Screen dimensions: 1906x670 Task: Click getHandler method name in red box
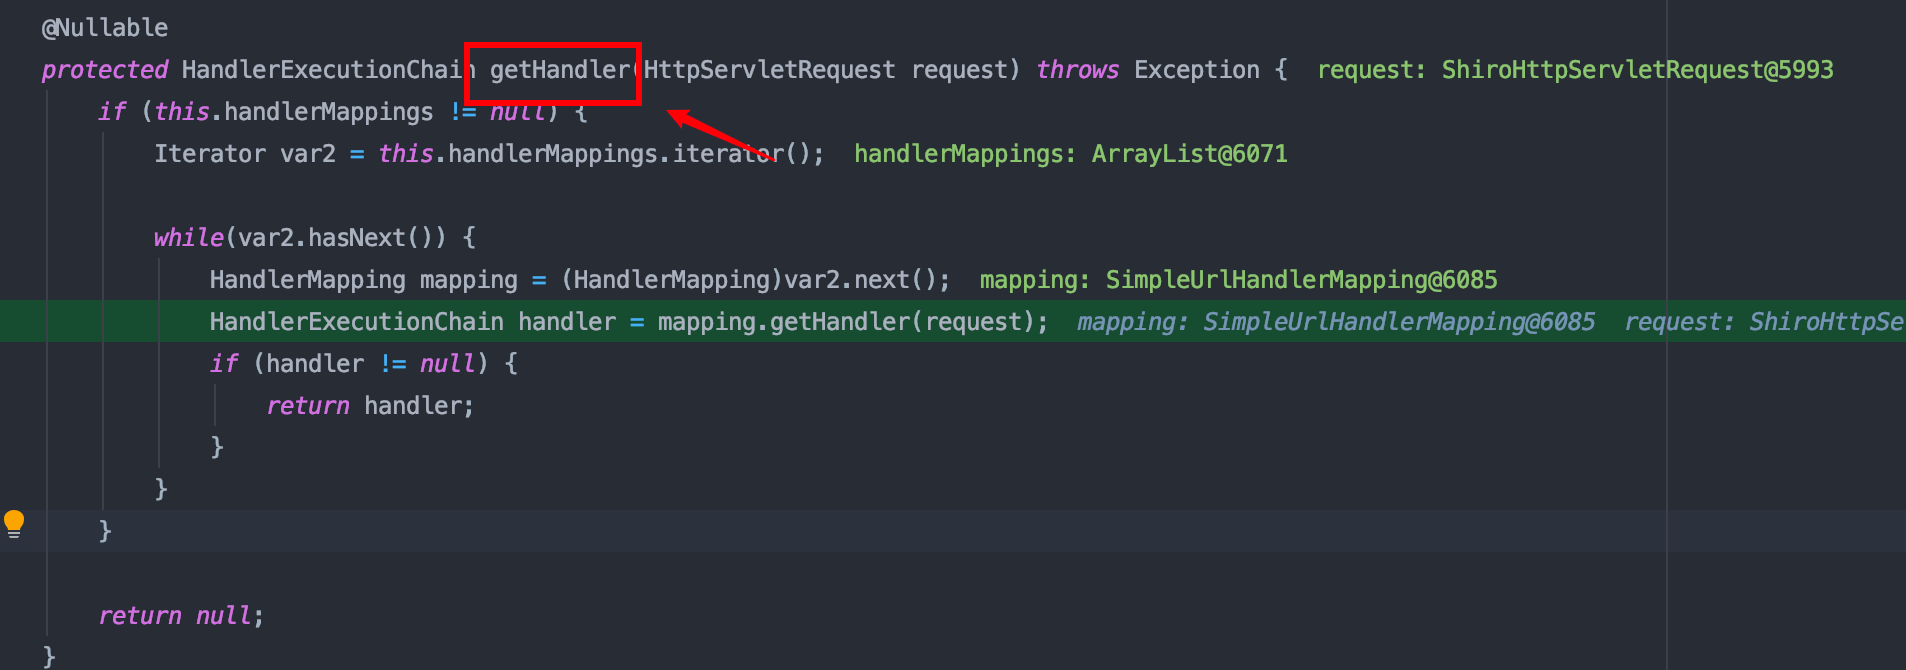[558, 70]
